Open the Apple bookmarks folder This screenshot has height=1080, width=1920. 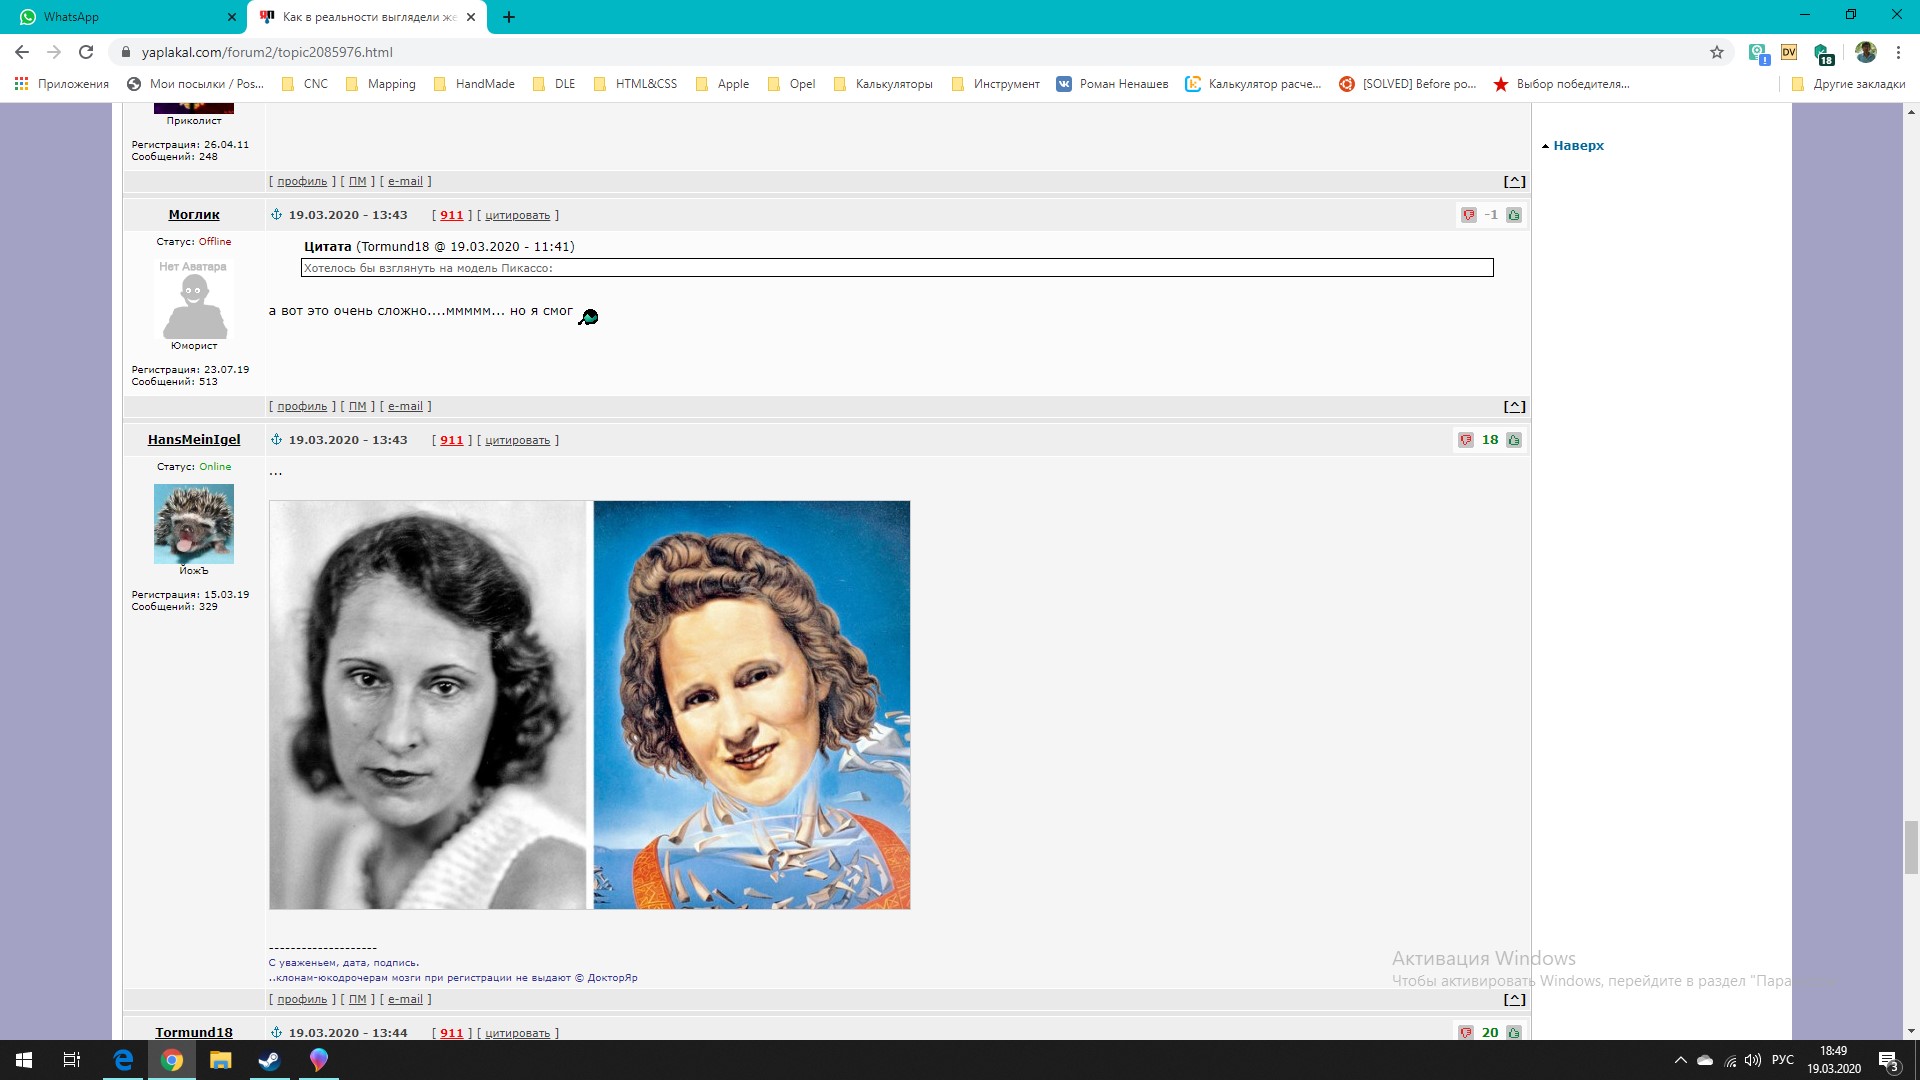tap(722, 84)
